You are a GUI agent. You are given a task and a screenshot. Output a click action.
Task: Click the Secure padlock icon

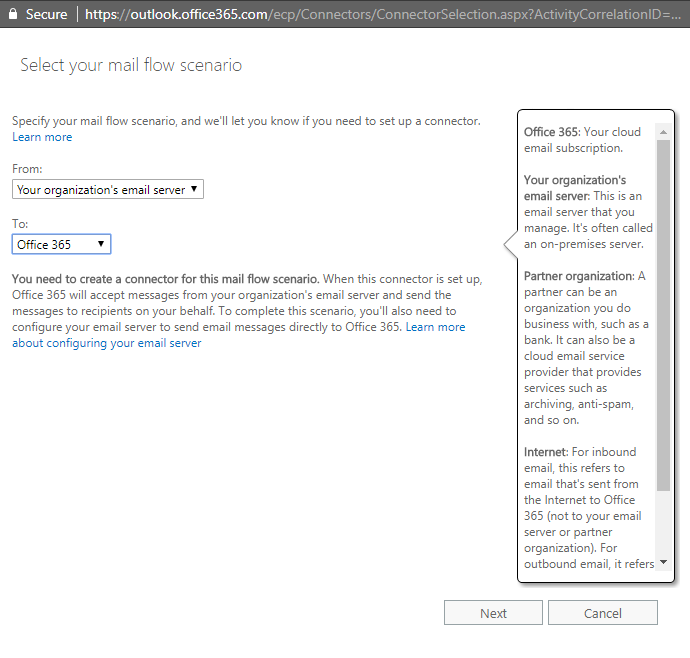[x=13, y=14]
